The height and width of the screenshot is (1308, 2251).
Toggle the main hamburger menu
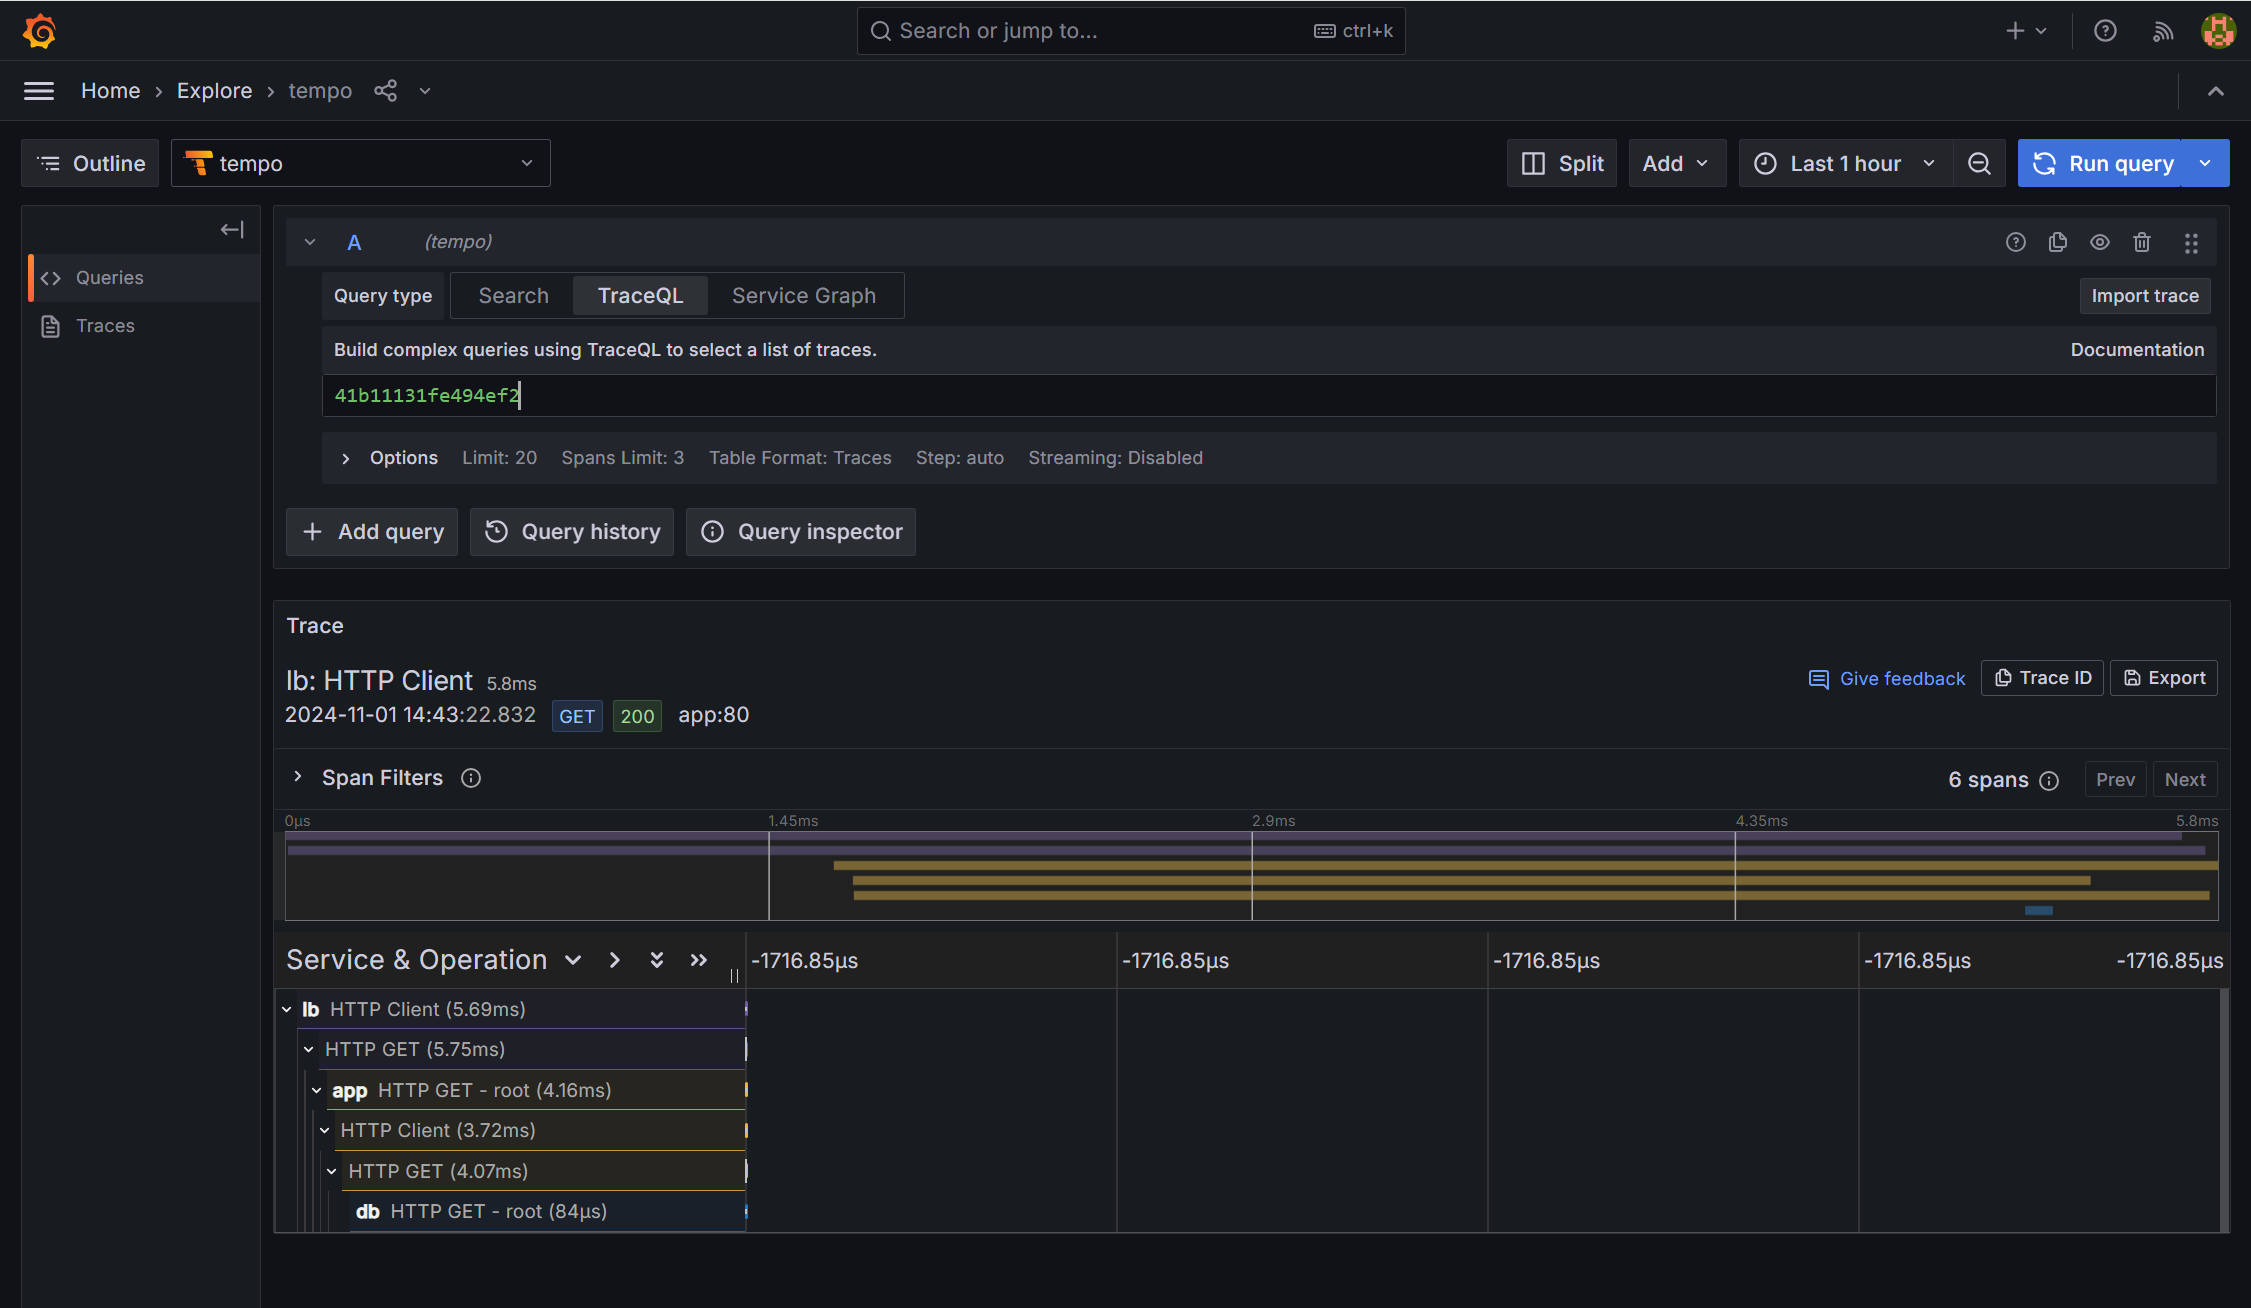39,91
